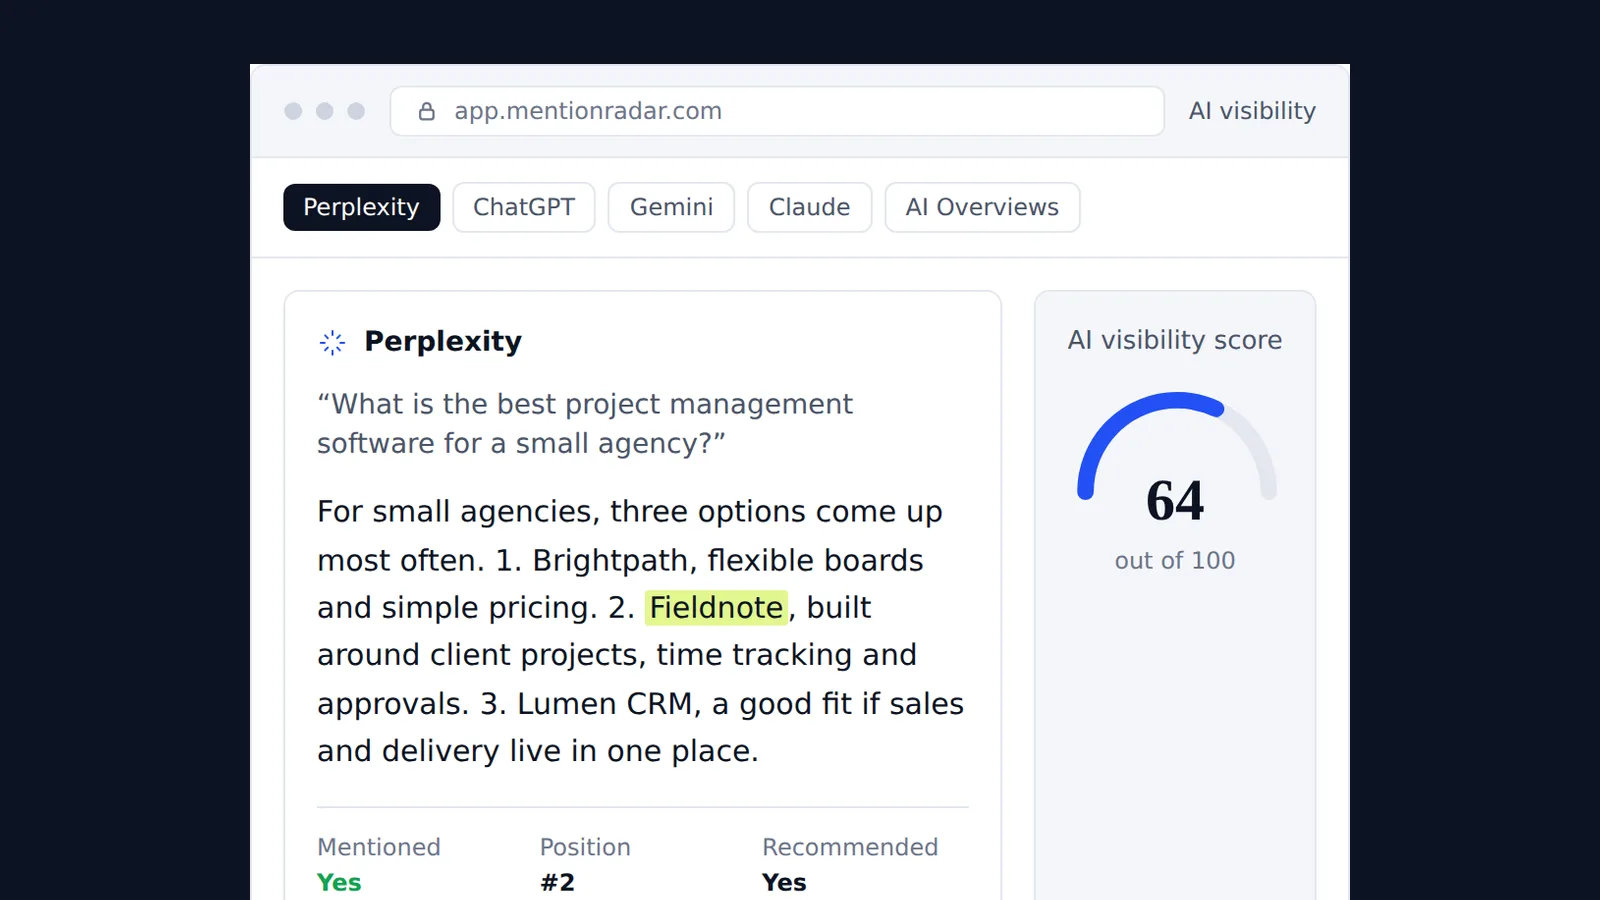Click the app.mentionradar.com address bar

coord(777,111)
